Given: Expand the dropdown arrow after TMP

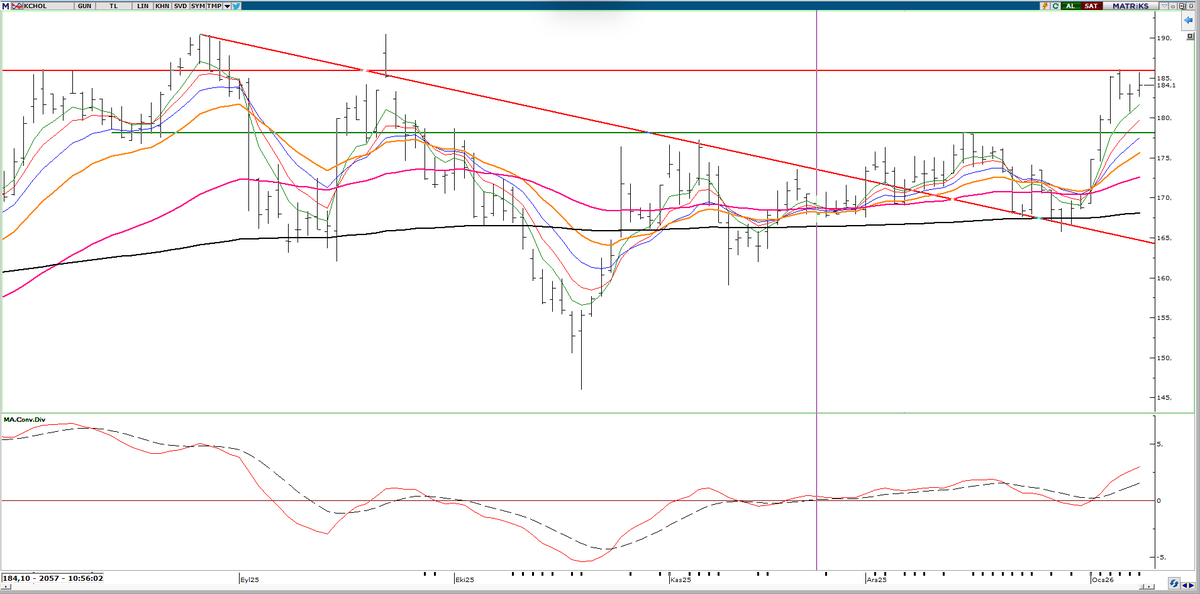Looking at the screenshot, I should coord(227,6).
